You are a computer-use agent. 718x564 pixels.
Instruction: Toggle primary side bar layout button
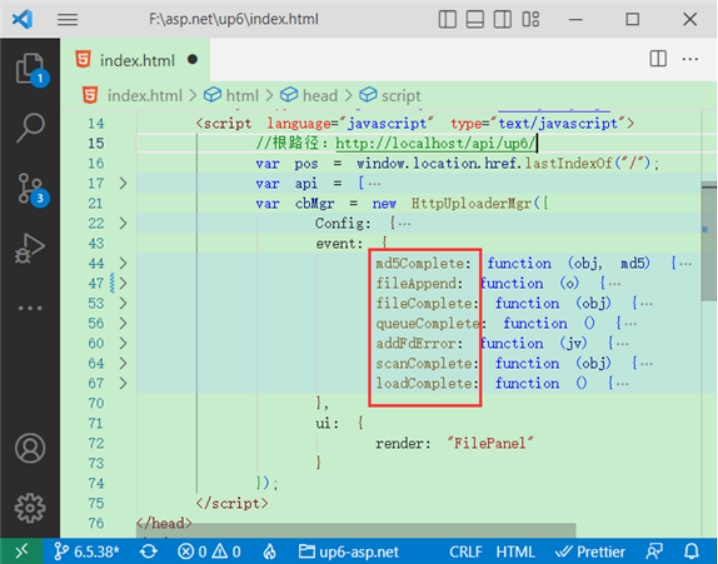447,20
